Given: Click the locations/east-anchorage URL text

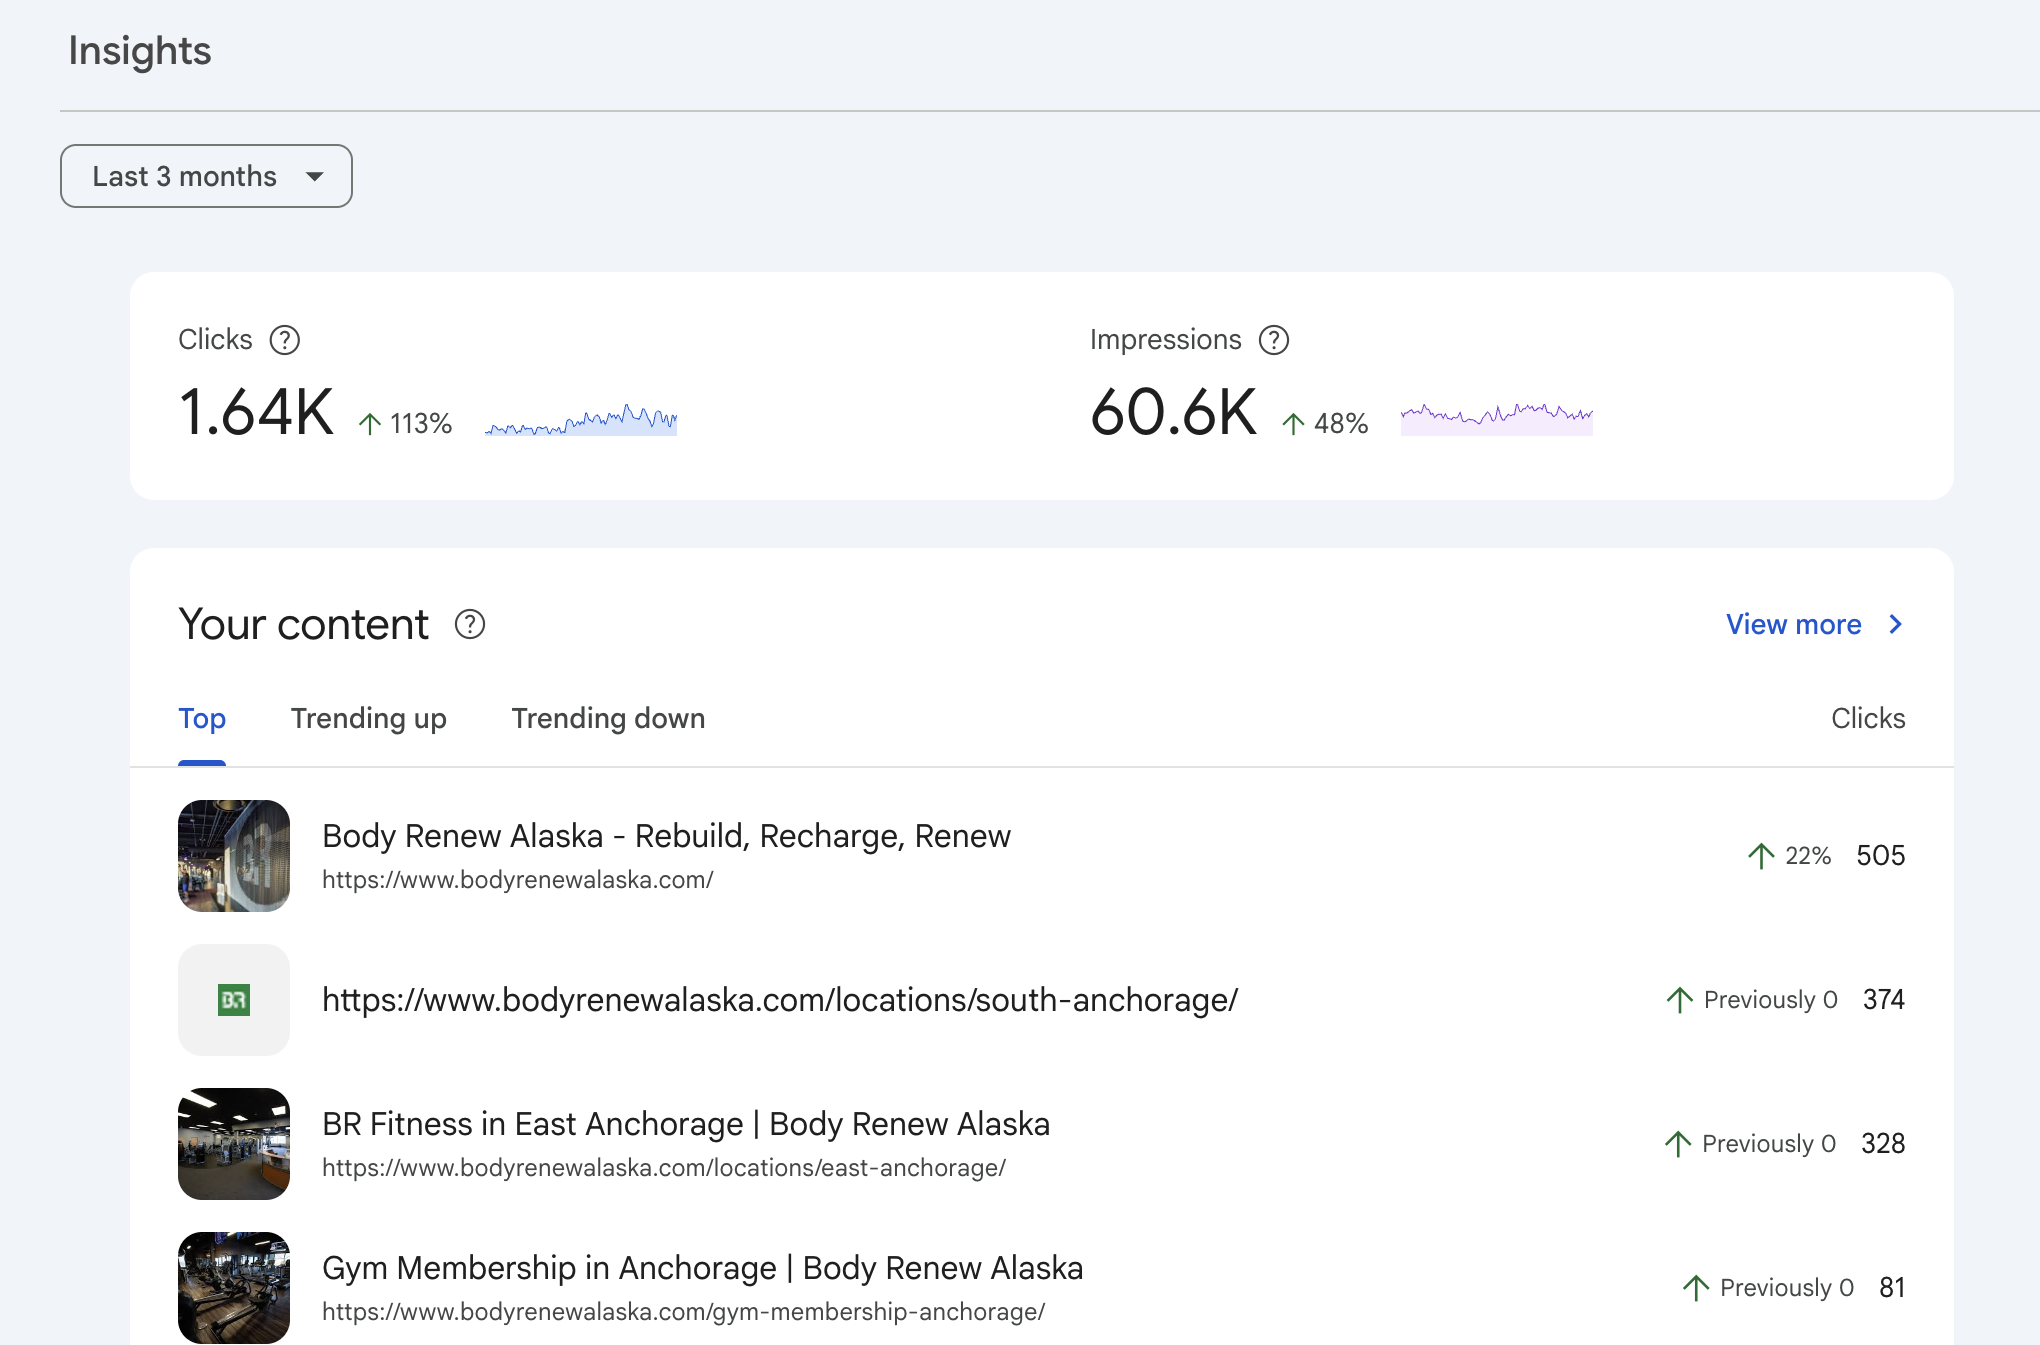Looking at the screenshot, I should pyautogui.click(x=664, y=1168).
